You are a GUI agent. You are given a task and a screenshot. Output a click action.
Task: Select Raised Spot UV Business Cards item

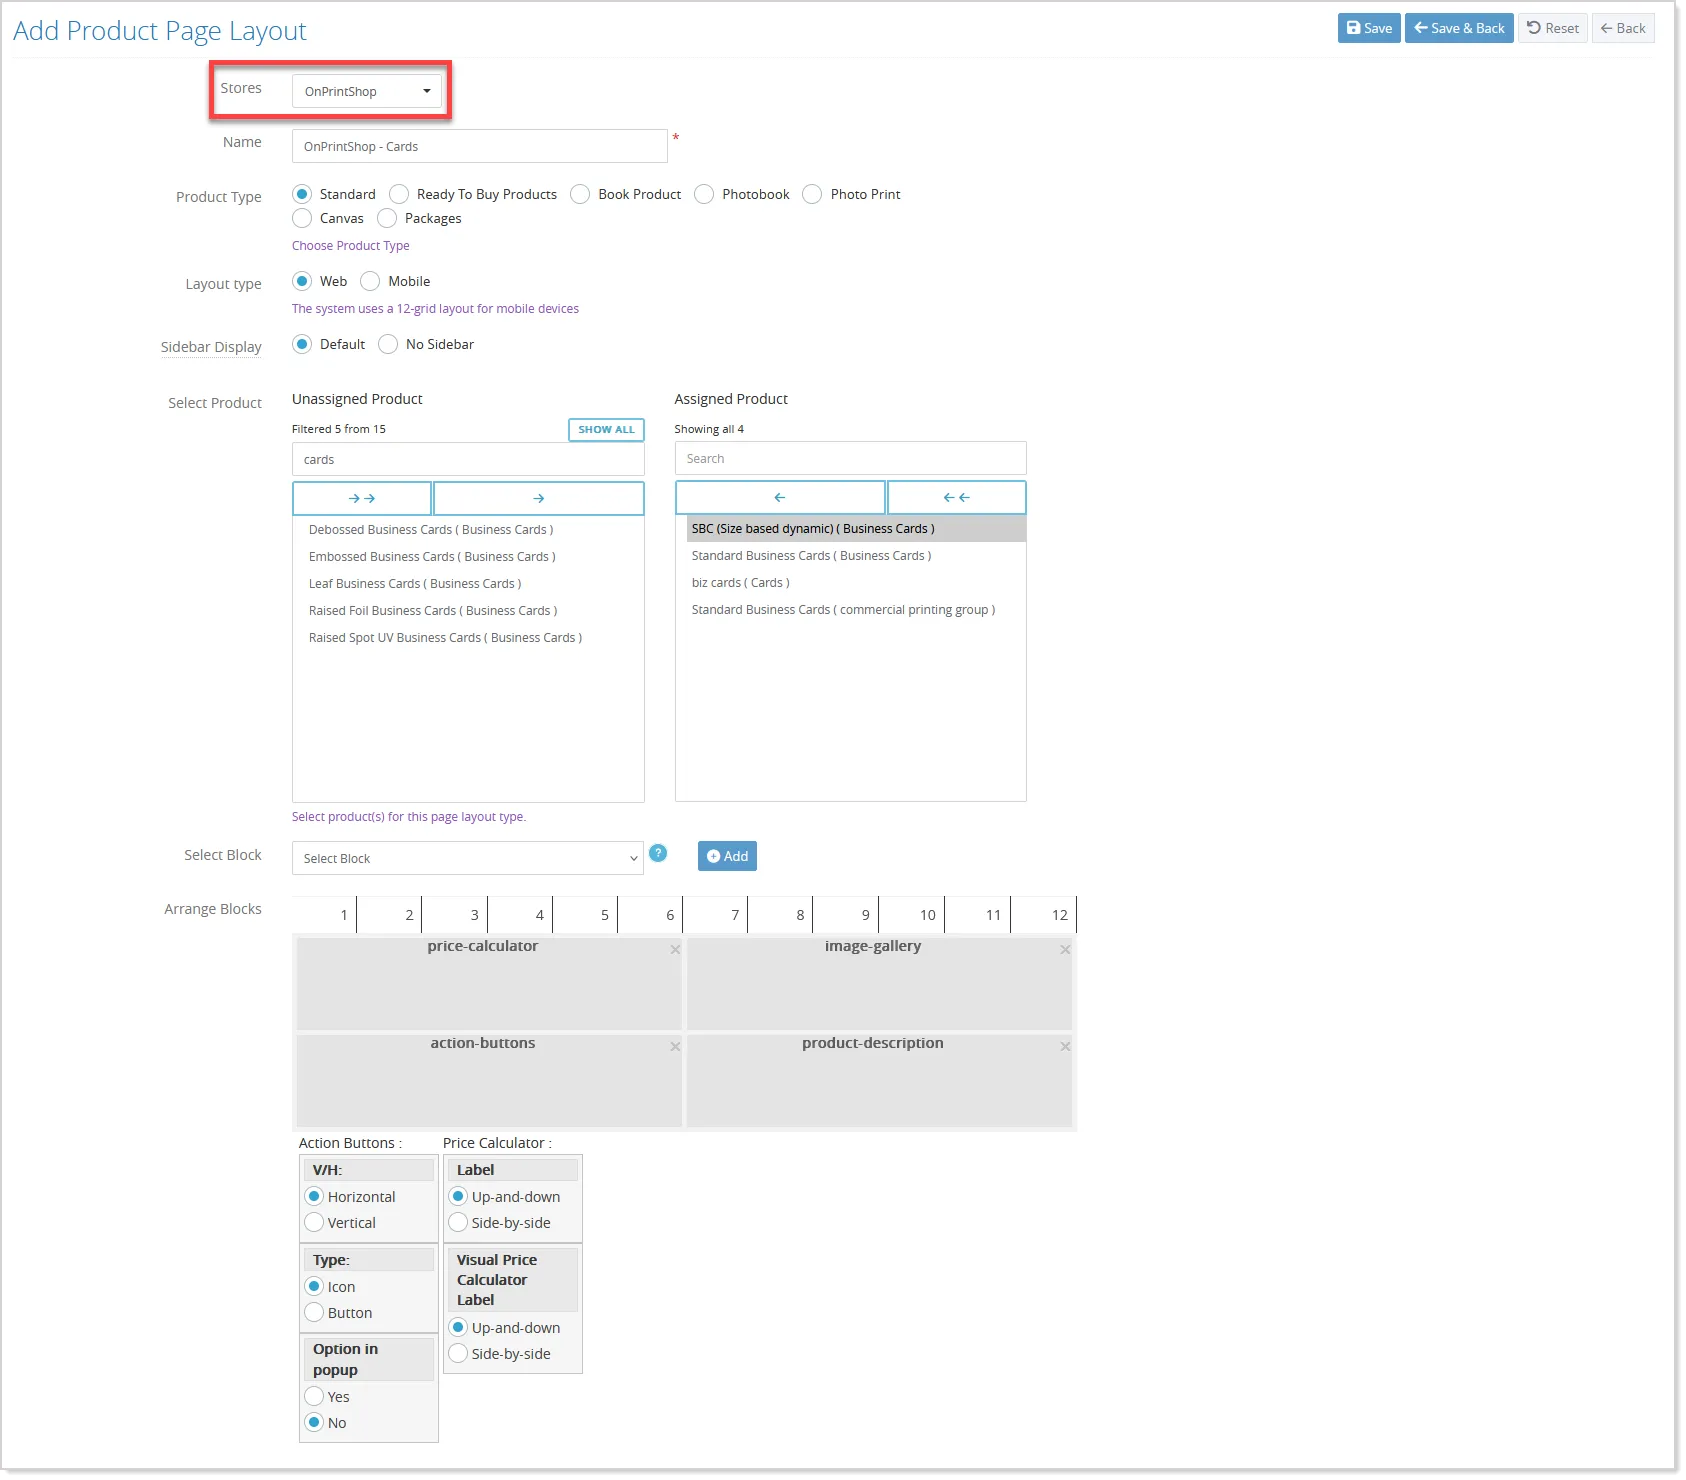[445, 638]
